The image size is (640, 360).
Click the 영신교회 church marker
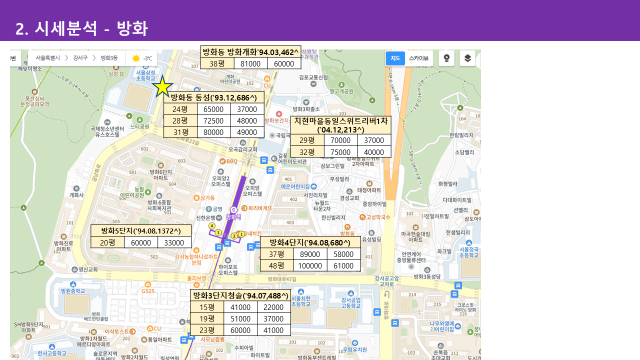pyautogui.click(x=74, y=269)
